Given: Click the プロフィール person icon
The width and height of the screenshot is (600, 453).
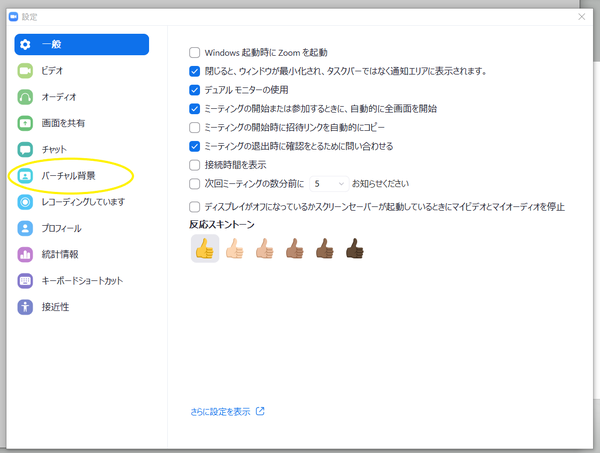Looking at the screenshot, I should (x=25, y=228).
